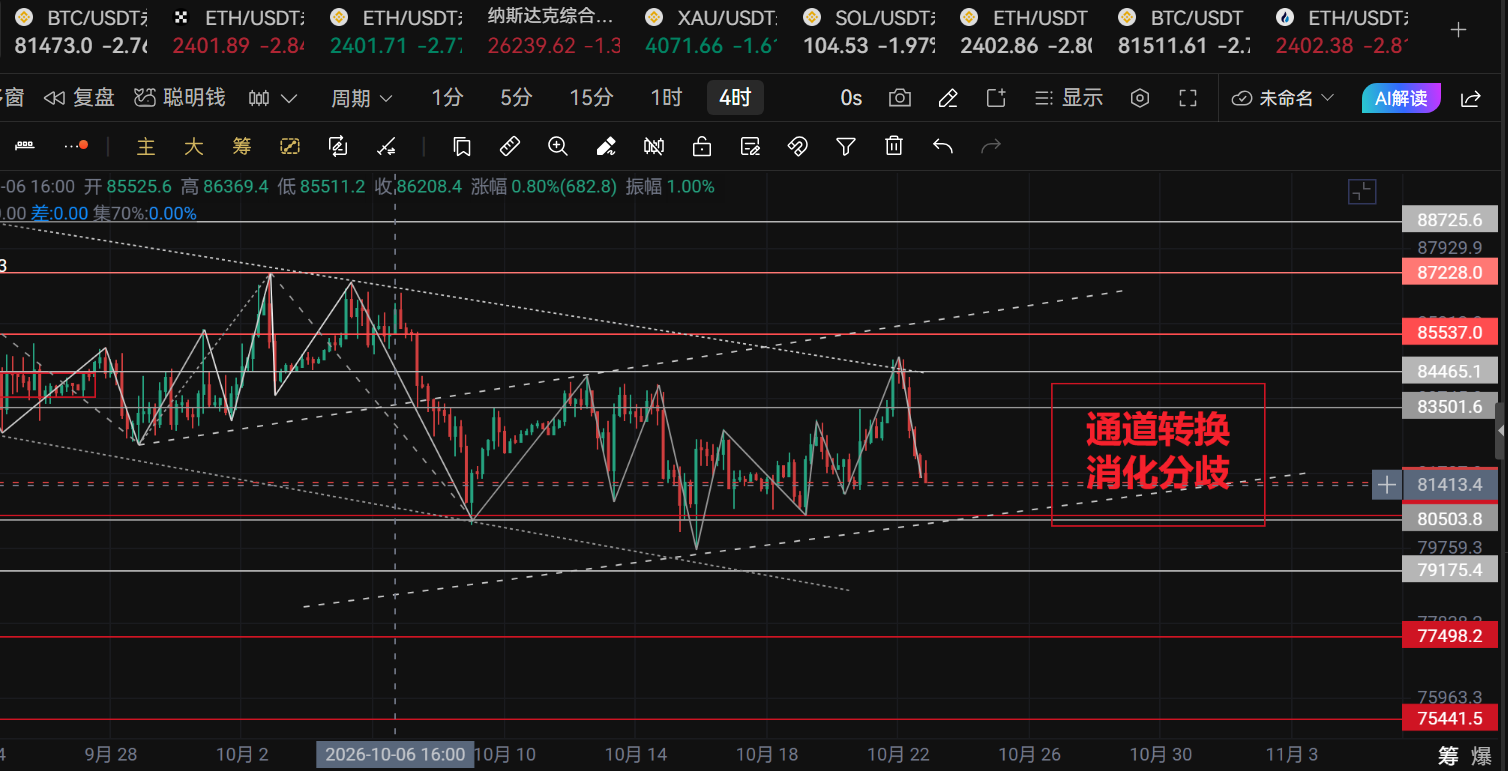Click the add-layout plus square icon
This screenshot has height=771, width=1508.
pyautogui.click(x=996, y=98)
